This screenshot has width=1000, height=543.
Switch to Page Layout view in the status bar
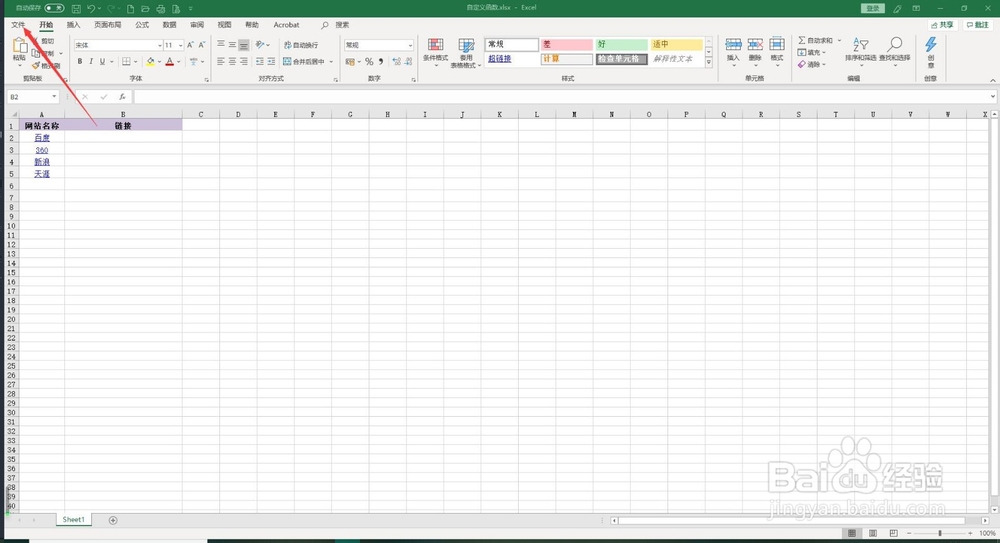[872, 533]
